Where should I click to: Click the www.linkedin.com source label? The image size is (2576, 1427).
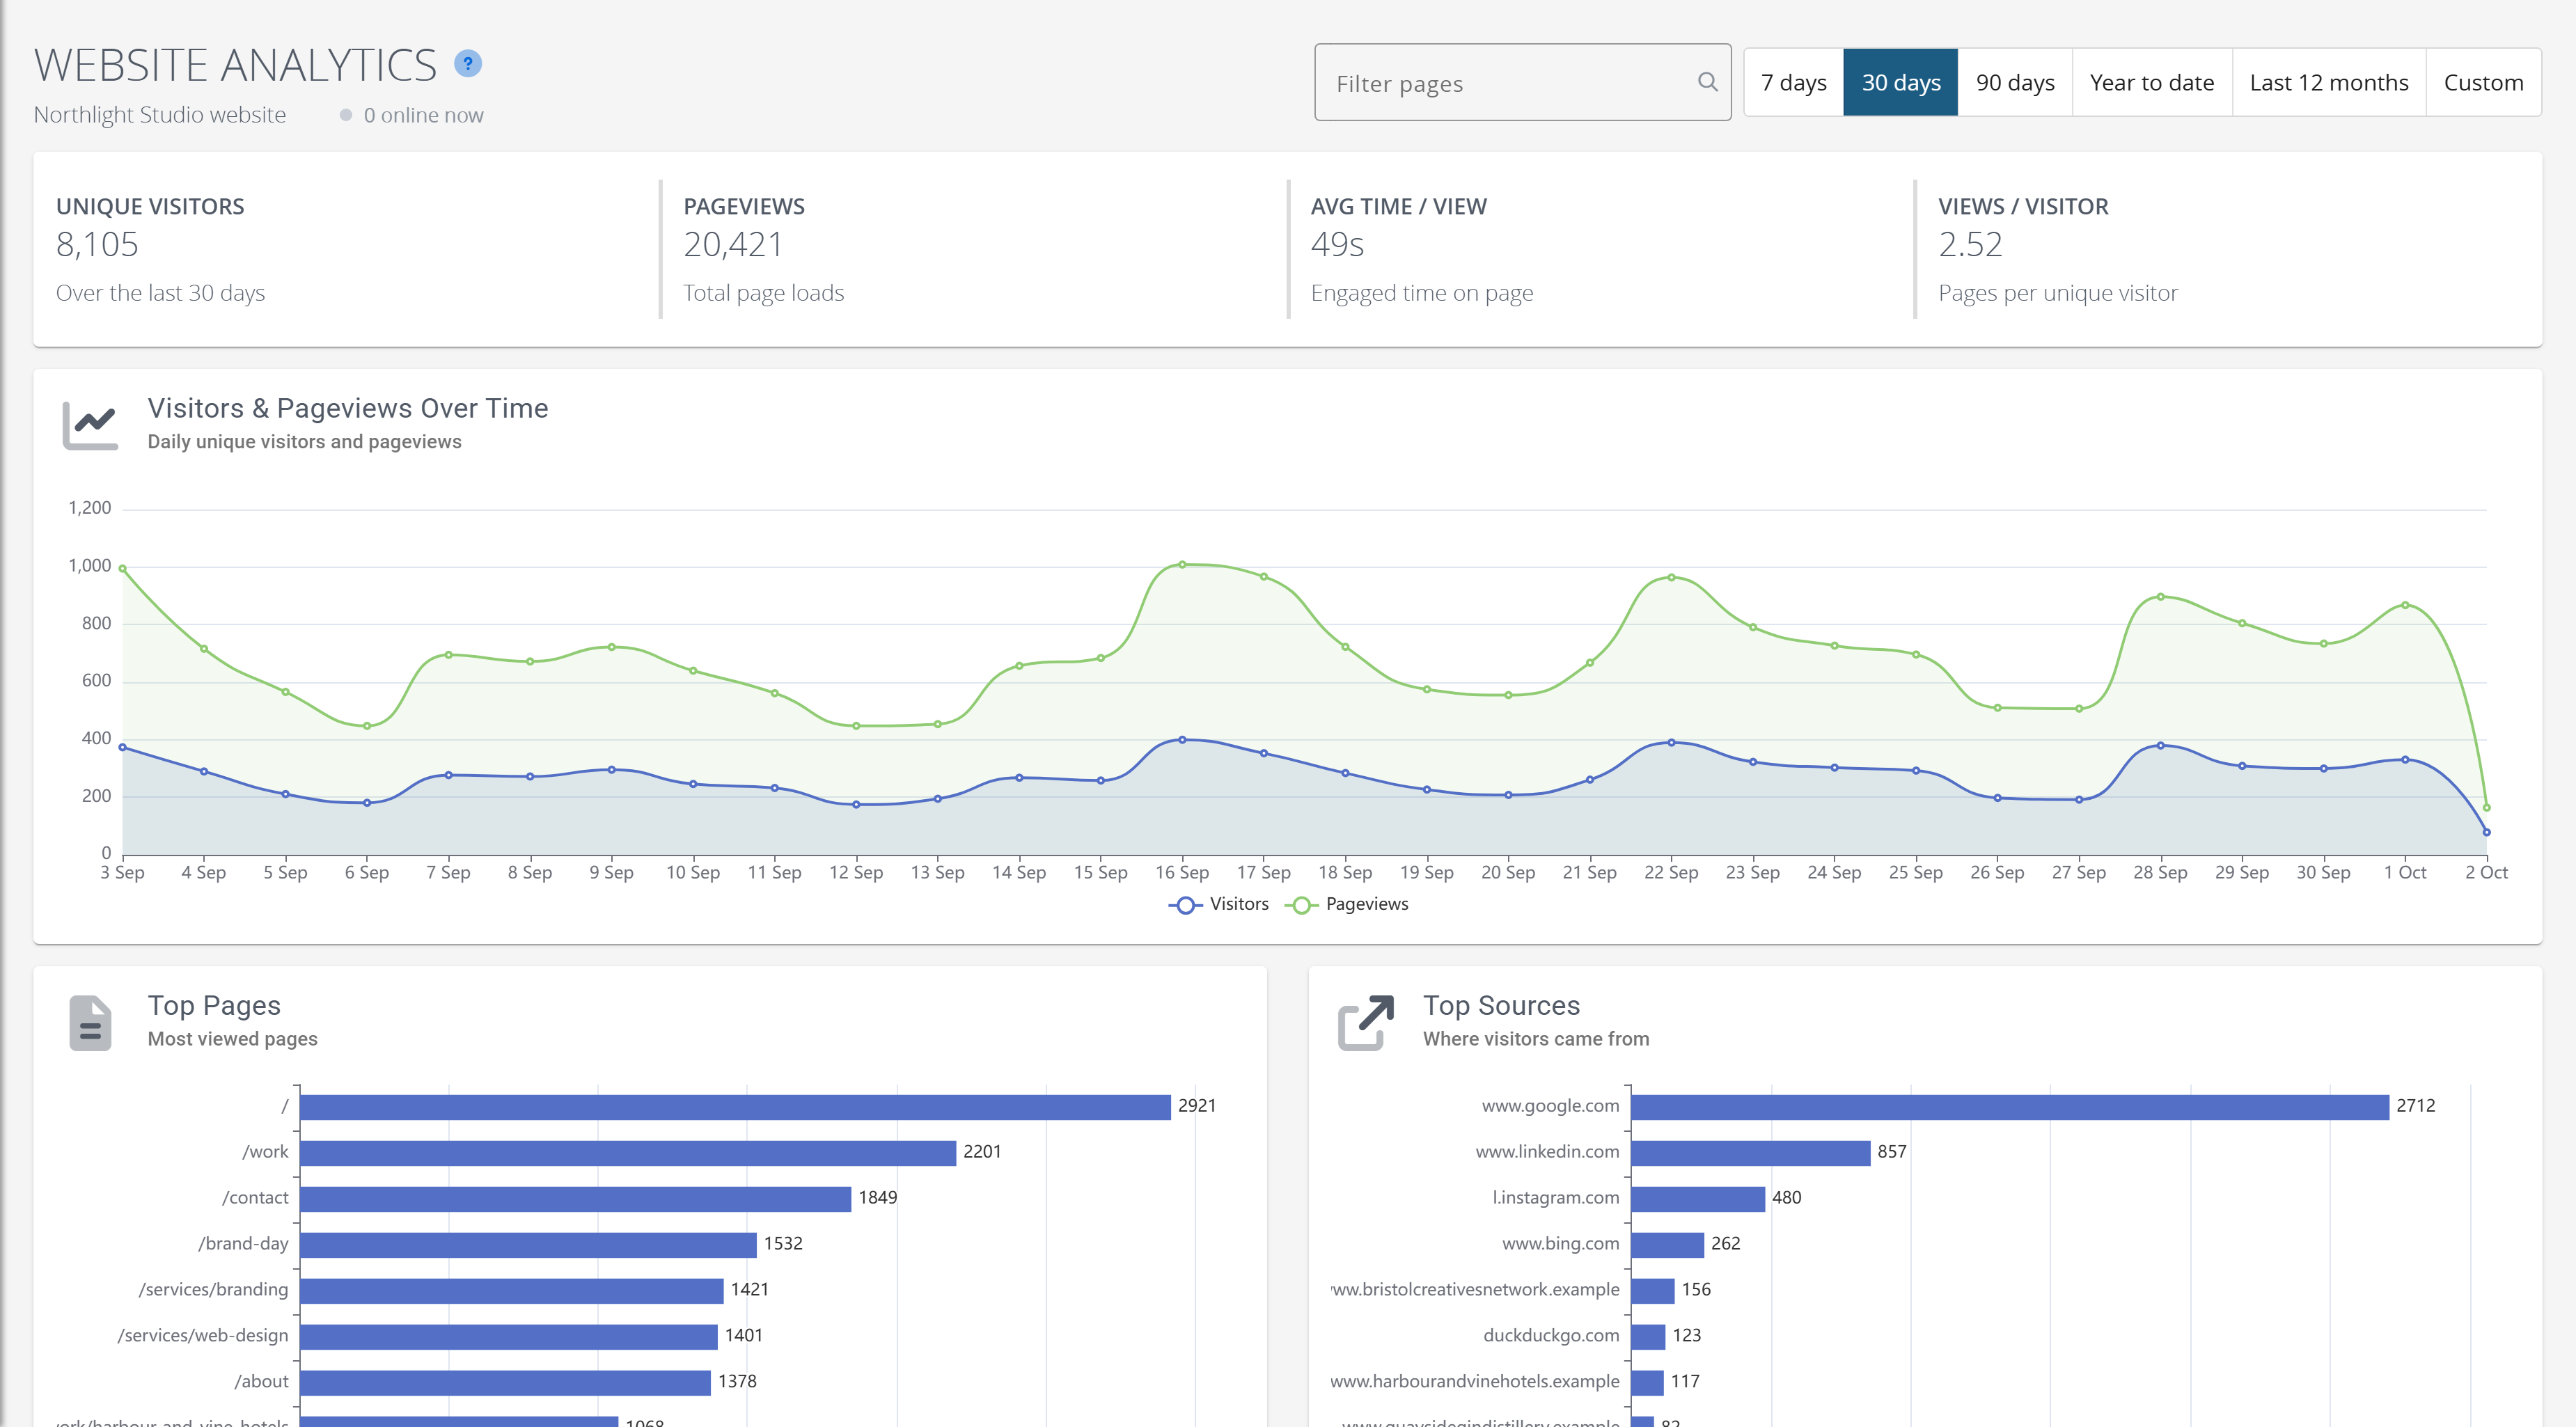tap(1547, 1152)
